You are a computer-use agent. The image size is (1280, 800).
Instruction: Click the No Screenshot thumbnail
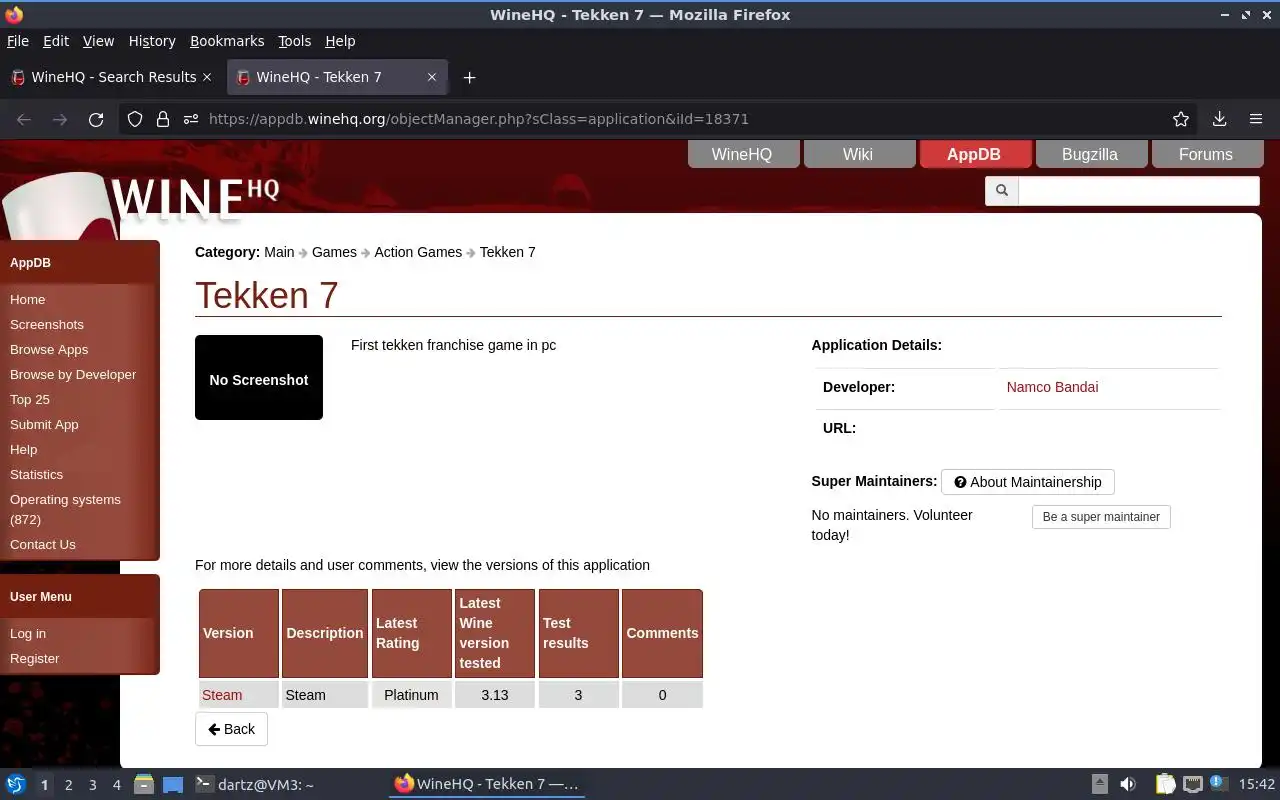point(259,377)
